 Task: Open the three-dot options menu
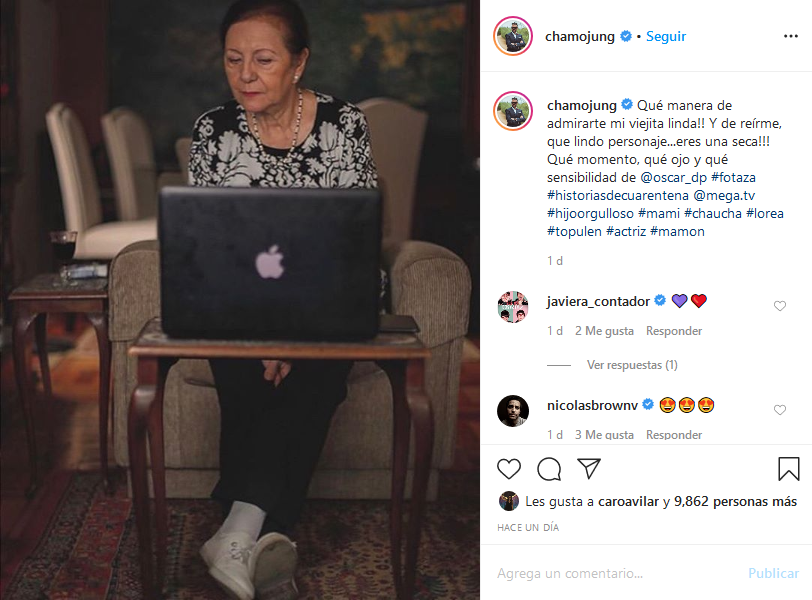(x=791, y=36)
